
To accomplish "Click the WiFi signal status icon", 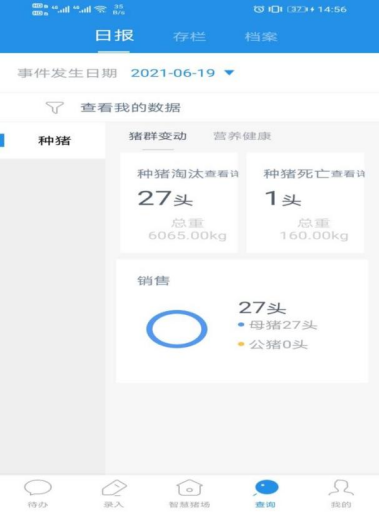I will pyautogui.click(x=100, y=9).
